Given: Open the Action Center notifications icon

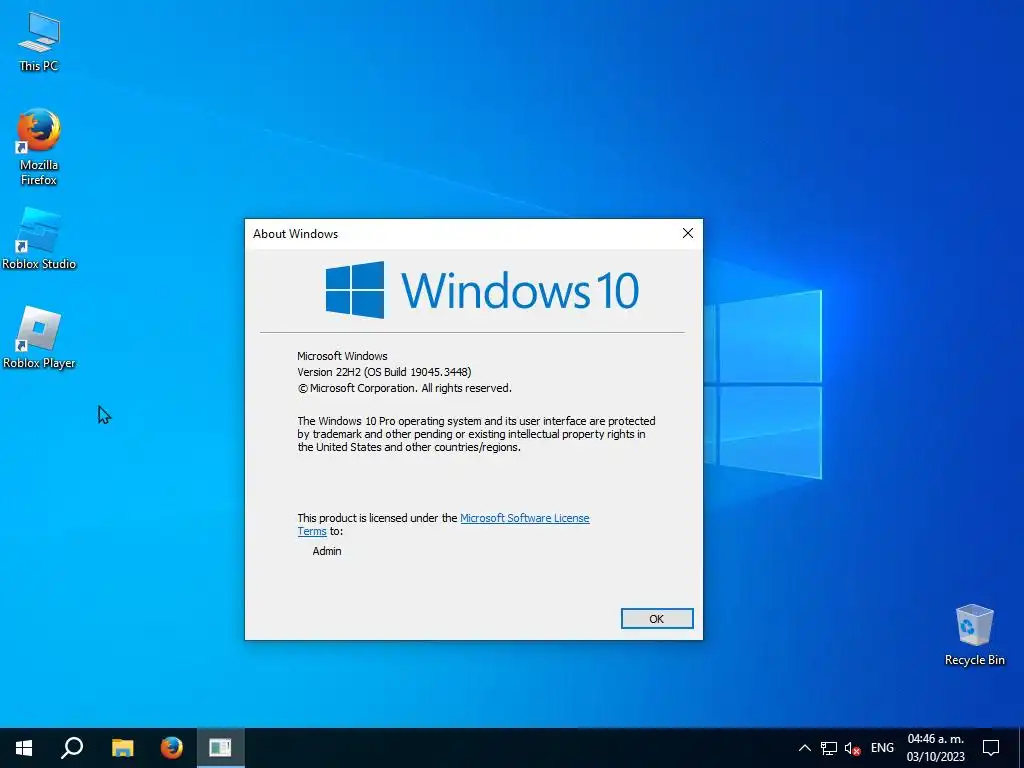Looking at the screenshot, I should [991, 748].
